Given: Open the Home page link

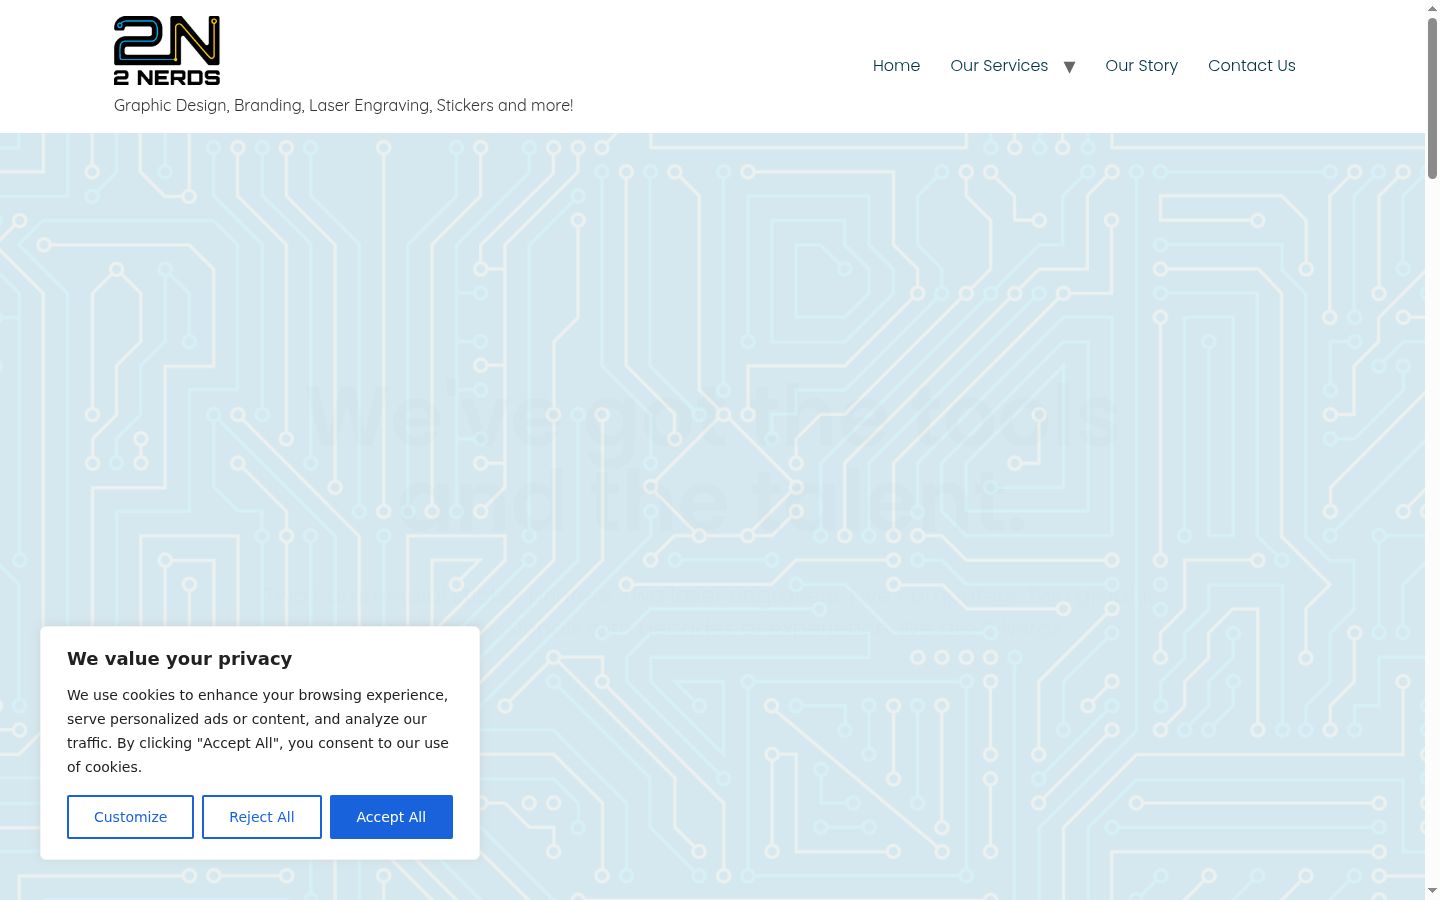Looking at the screenshot, I should [896, 66].
